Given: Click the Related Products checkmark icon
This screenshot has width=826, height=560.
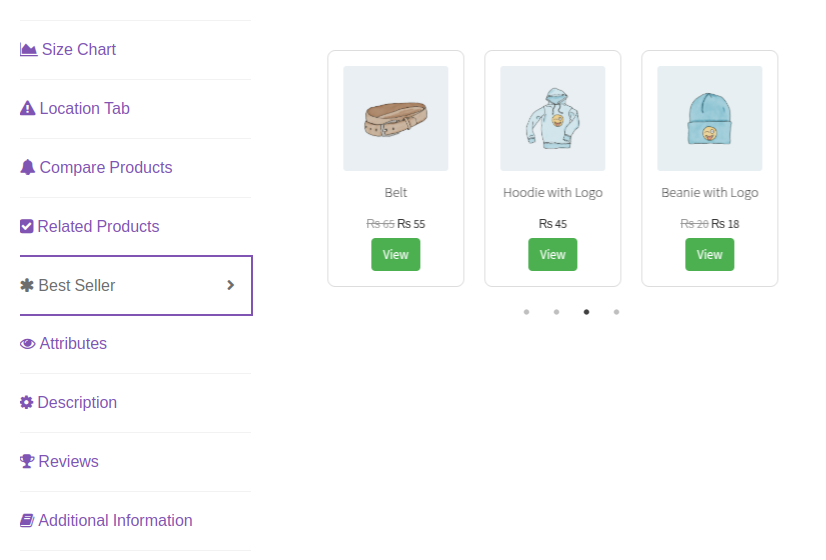Looking at the screenshot, I should tap(27, 227).
